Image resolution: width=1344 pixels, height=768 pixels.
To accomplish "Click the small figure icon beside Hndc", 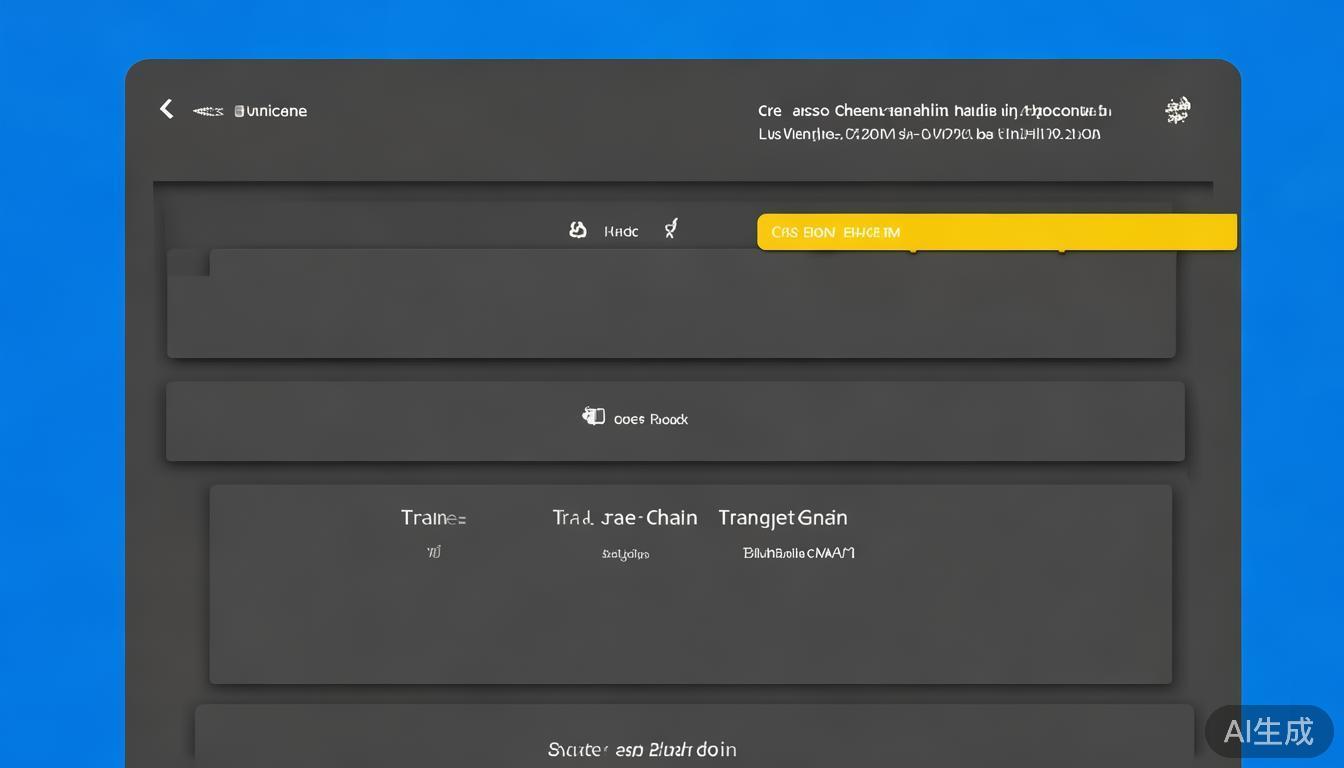I will click(x=670, y=228).
